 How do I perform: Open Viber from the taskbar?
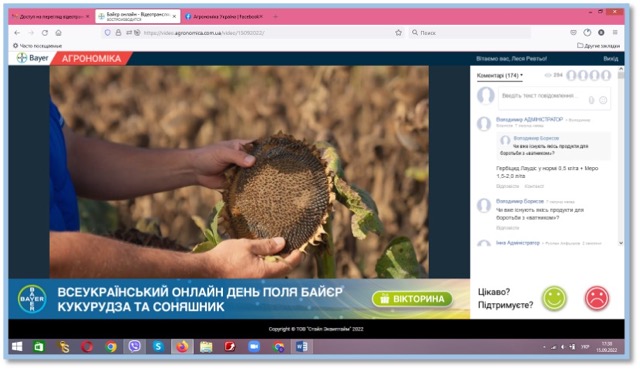pos(134,347)
